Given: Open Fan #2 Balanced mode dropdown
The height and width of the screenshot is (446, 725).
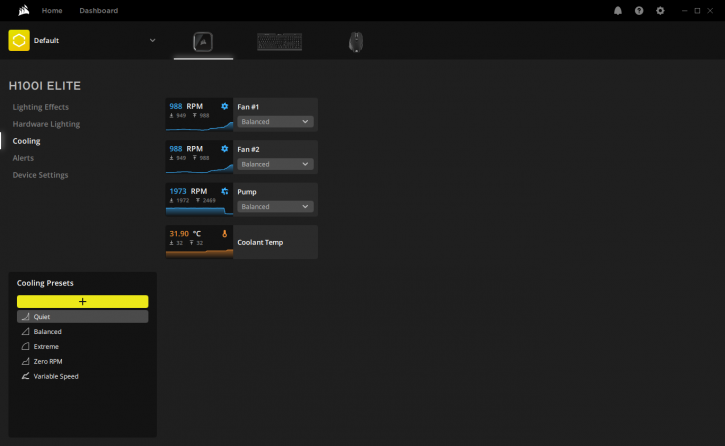Looking at the screenshot, I should (275, 164).
